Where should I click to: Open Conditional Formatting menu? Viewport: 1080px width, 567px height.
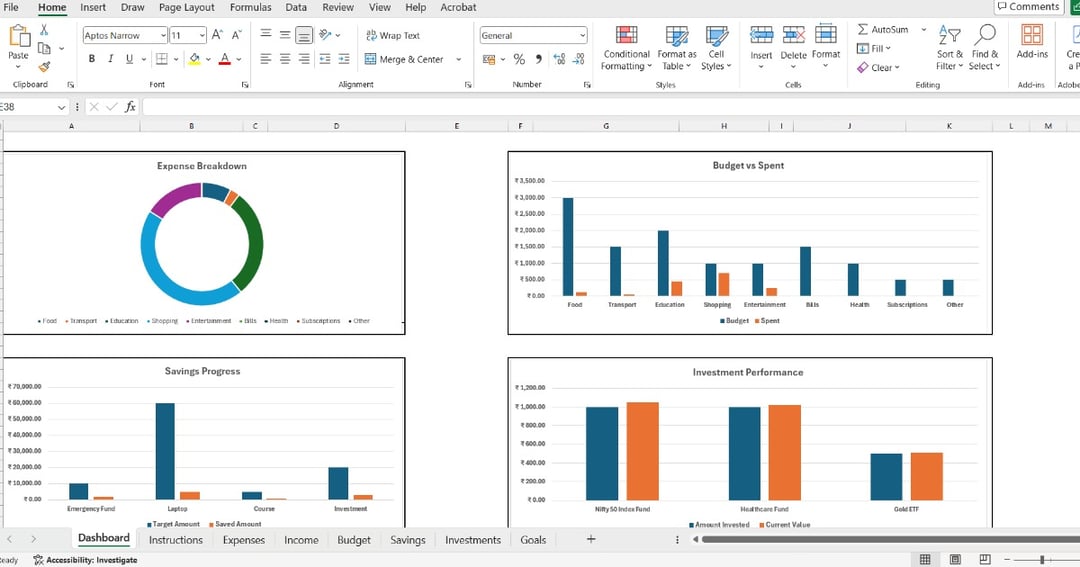point(626,48)
